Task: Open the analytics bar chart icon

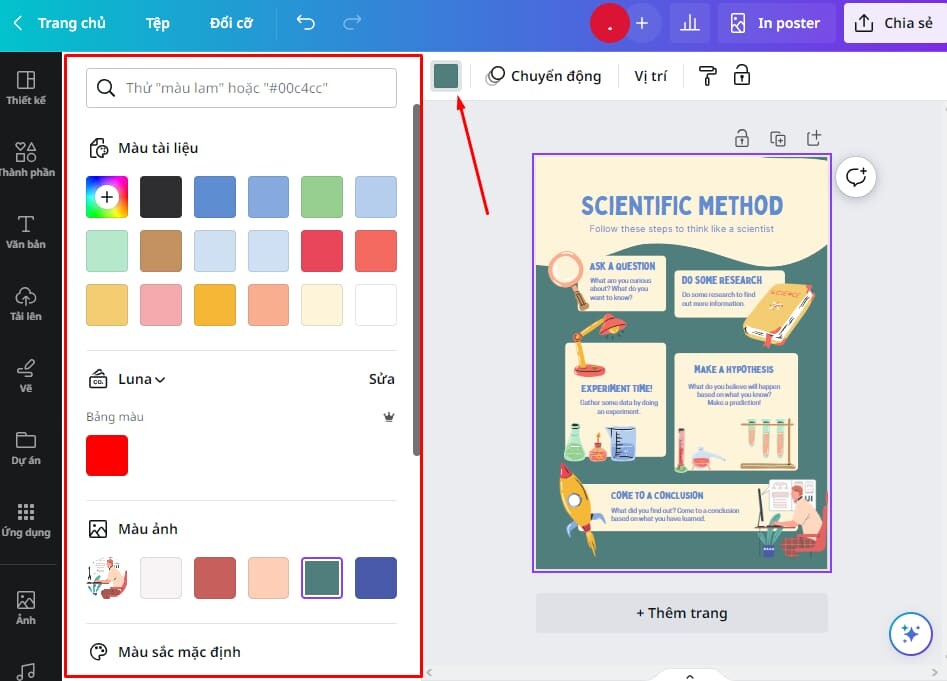Action: click(x=689, y=23)
